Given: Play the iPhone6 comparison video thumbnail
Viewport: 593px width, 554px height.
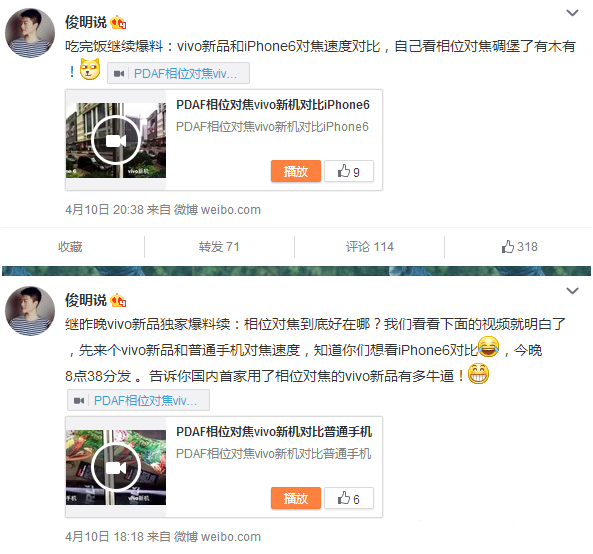Looking at the screenshot, I should (116, 140).
